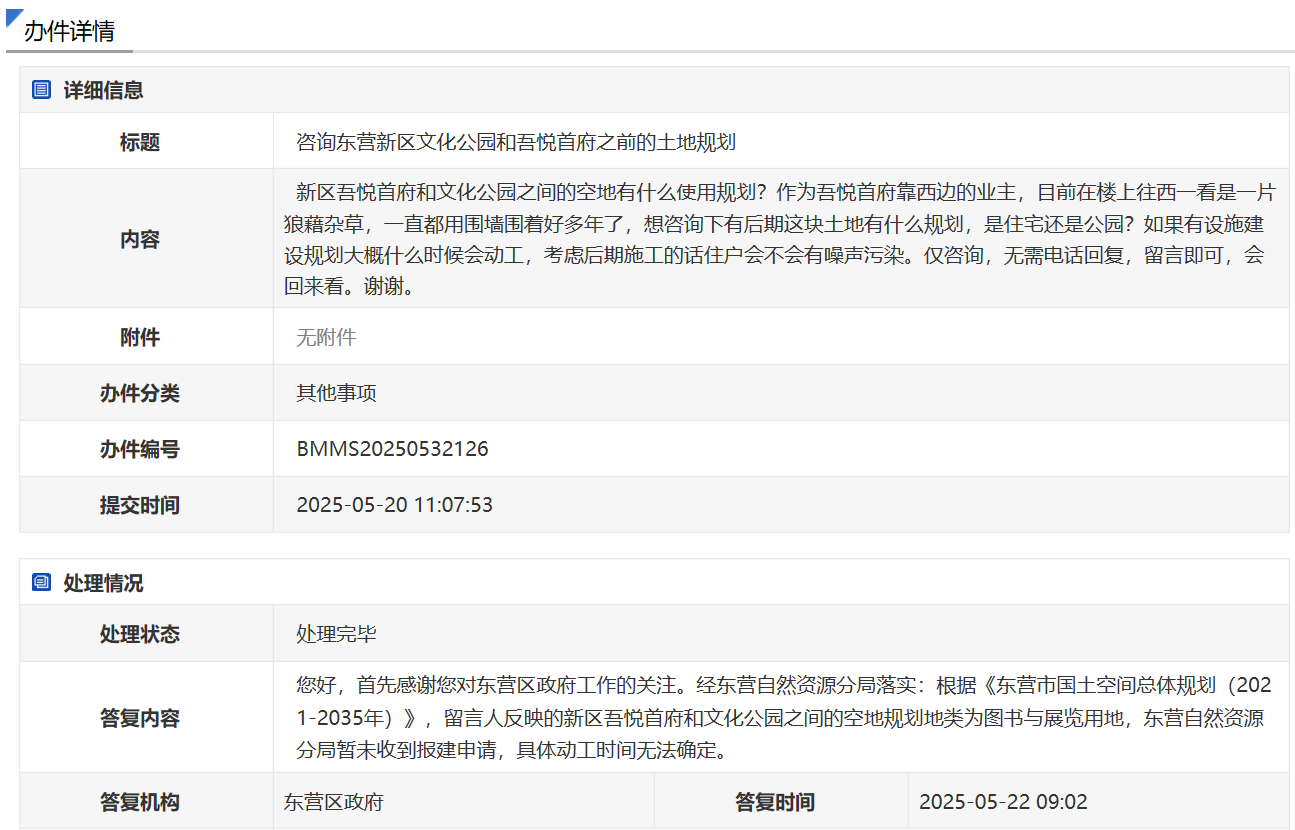Click the title text 咨询东营新区文化公园和吾悦首府之前的土地规划
The height and width of the screenshot is (830, 1295).
click(x=516, y=142)
